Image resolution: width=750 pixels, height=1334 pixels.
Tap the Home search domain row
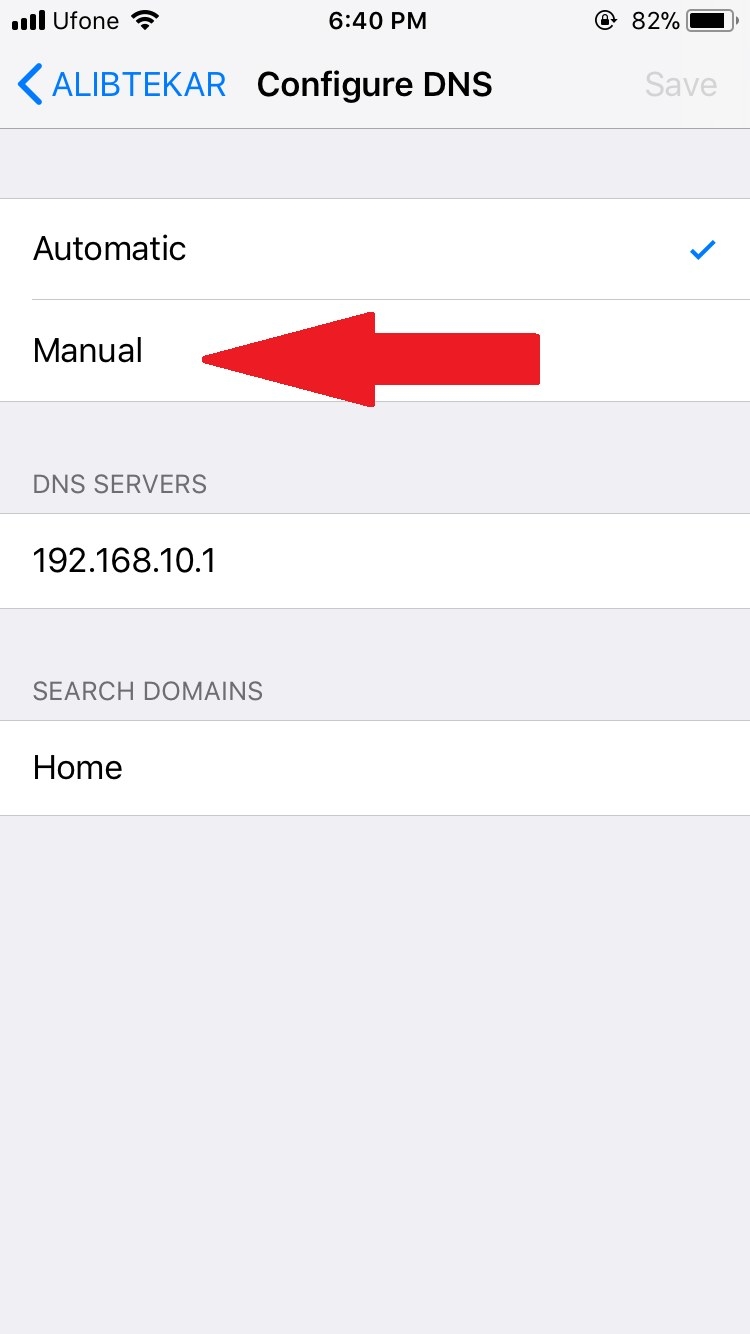click(x=375, y=768)
